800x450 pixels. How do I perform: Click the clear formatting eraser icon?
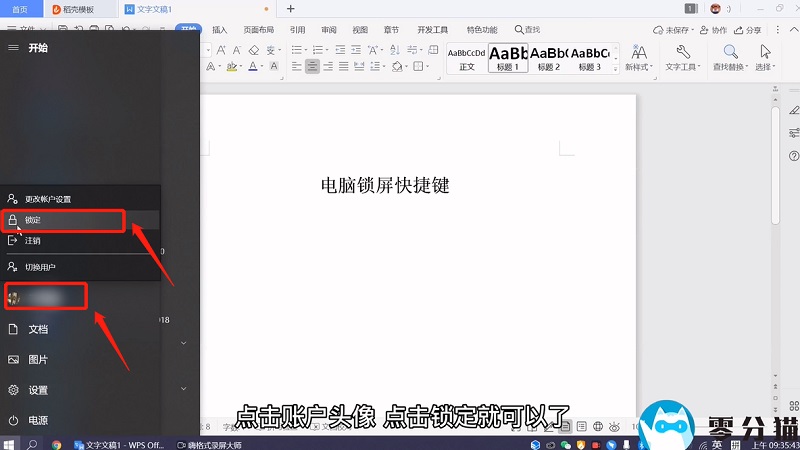tap(254, 49)
